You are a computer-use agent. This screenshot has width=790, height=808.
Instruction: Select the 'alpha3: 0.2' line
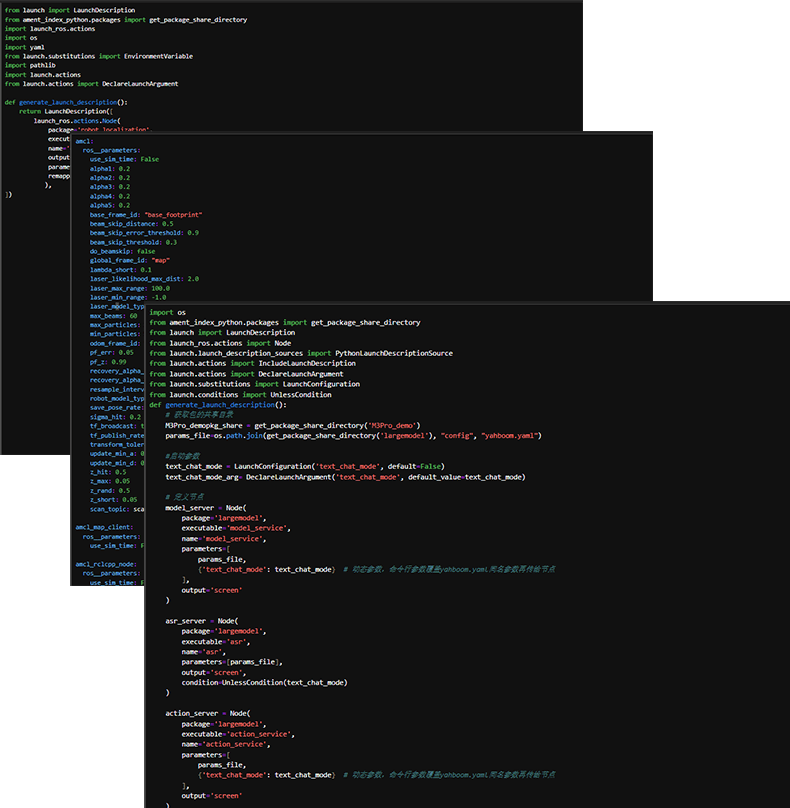110,187
